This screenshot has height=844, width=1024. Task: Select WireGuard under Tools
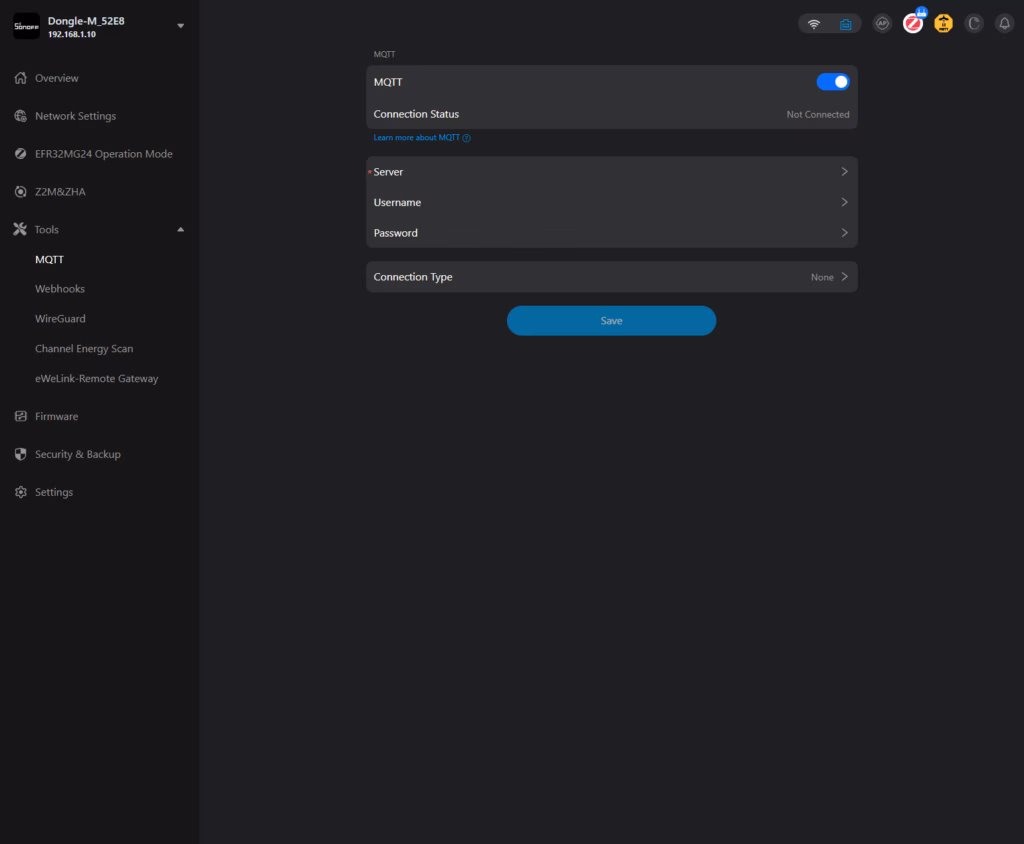(60, 319)
